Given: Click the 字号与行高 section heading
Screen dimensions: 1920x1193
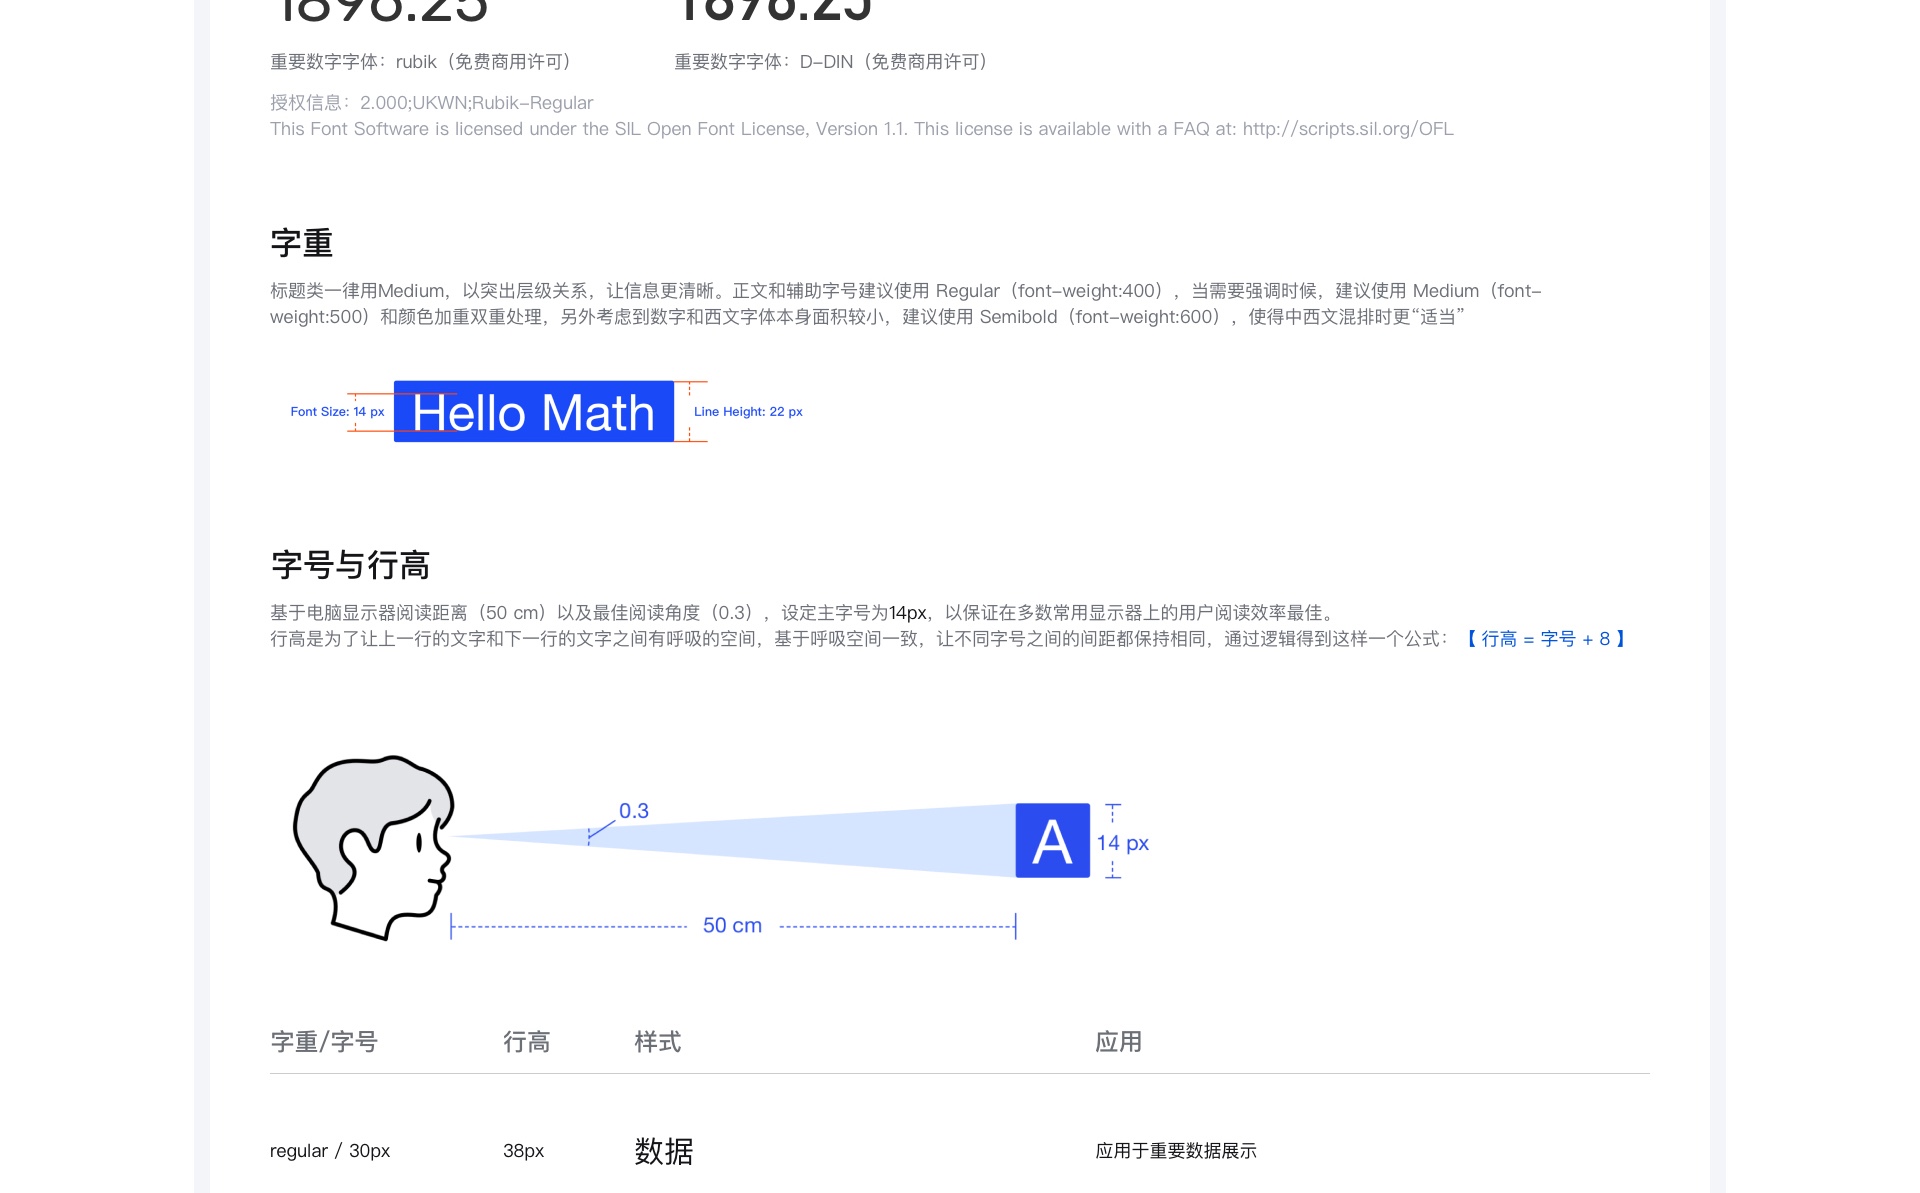Looking at the screenshot, I should (350, 565).
